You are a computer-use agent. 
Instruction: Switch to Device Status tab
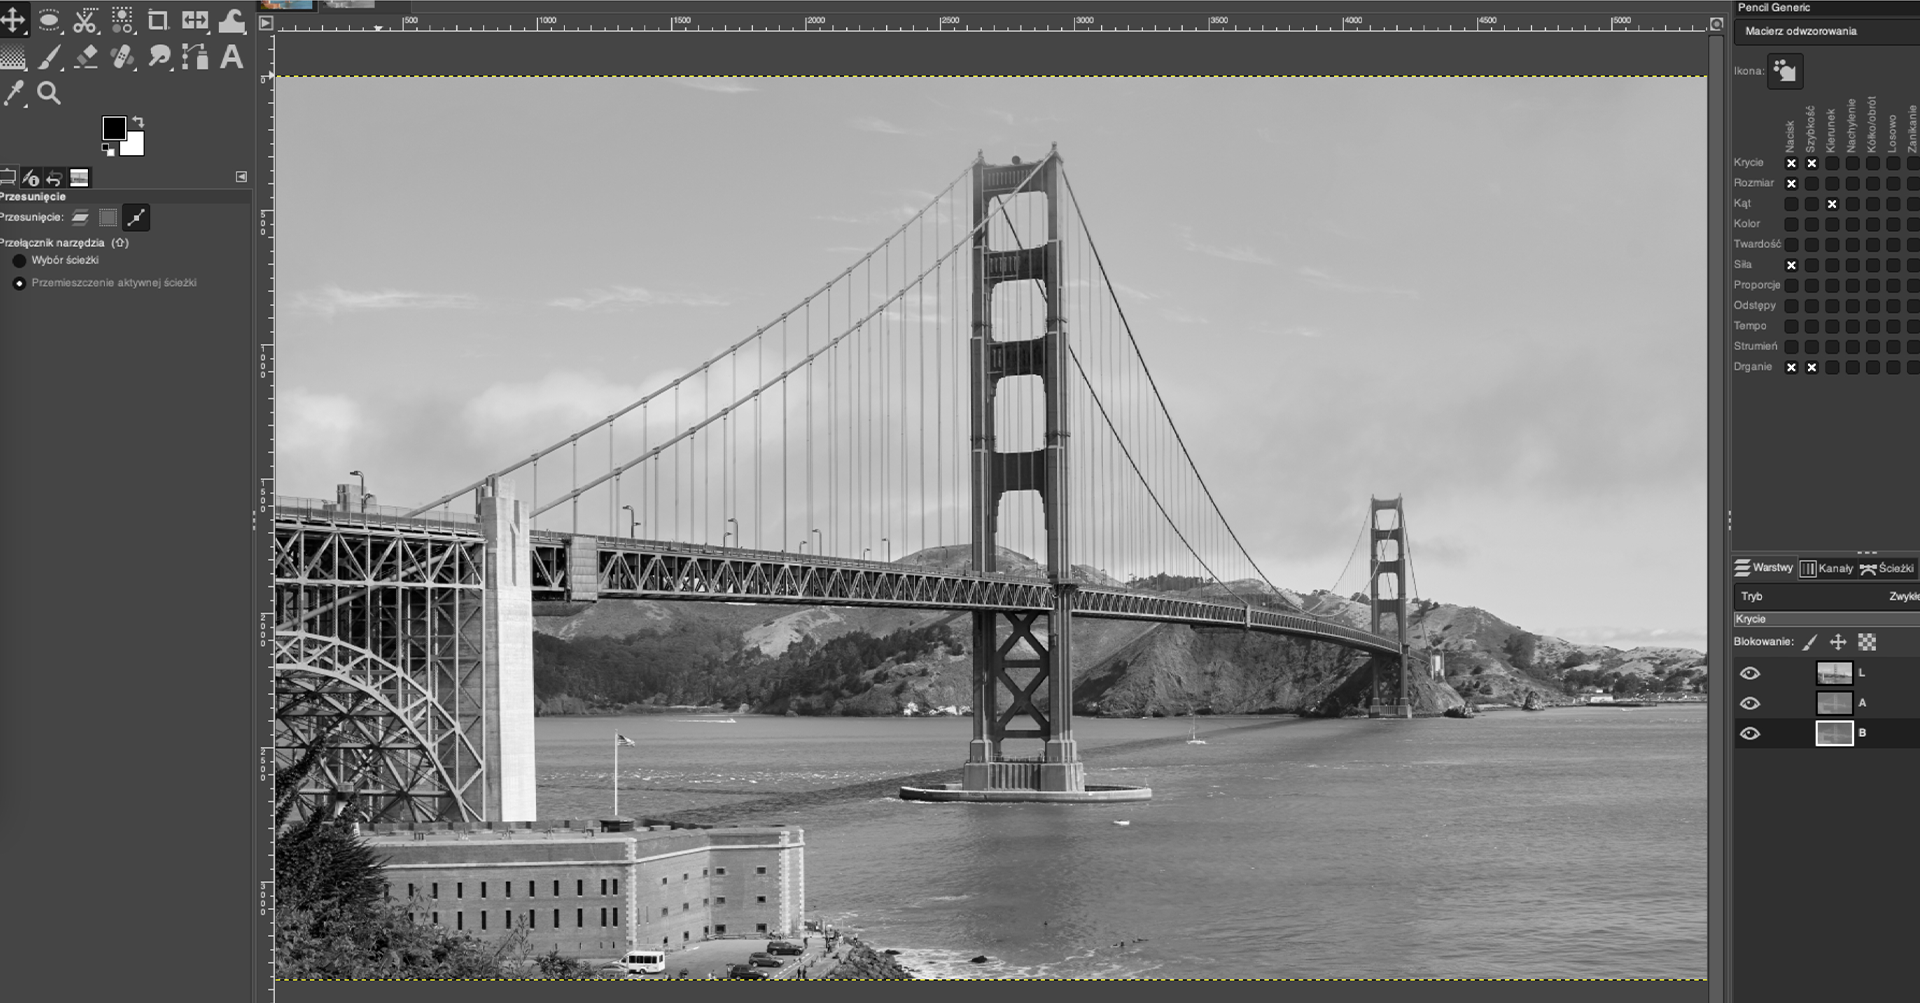pyautogui.click(x=31, y=178)
